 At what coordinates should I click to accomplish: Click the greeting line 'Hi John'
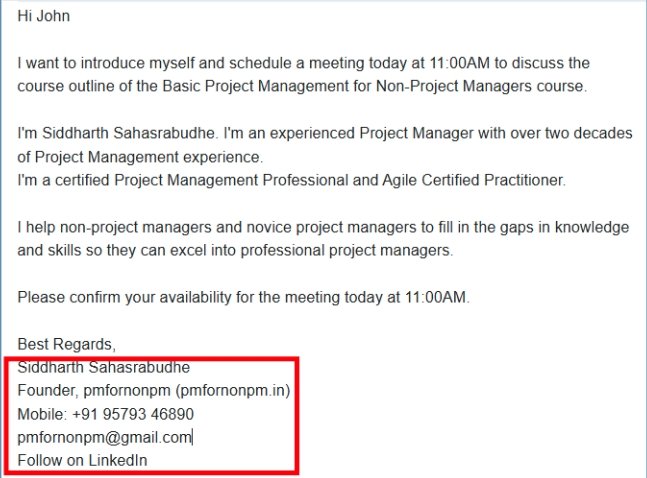pos(43,16)
